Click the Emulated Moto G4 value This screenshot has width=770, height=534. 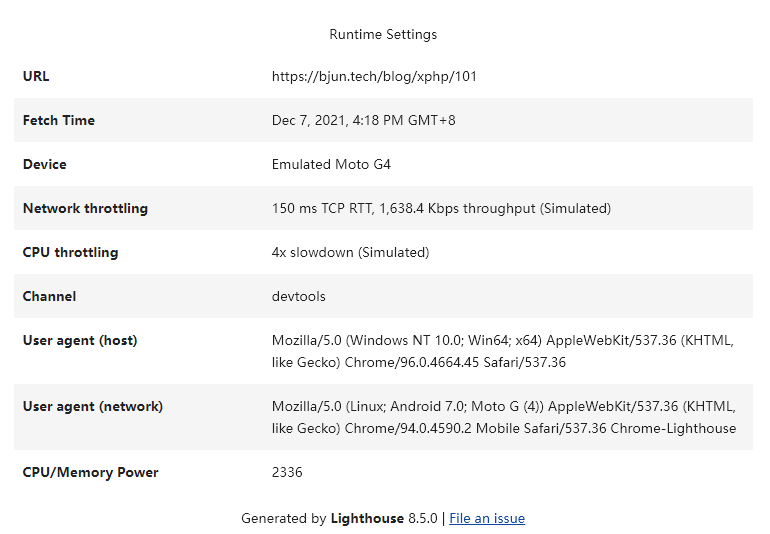tap(331, 164)
